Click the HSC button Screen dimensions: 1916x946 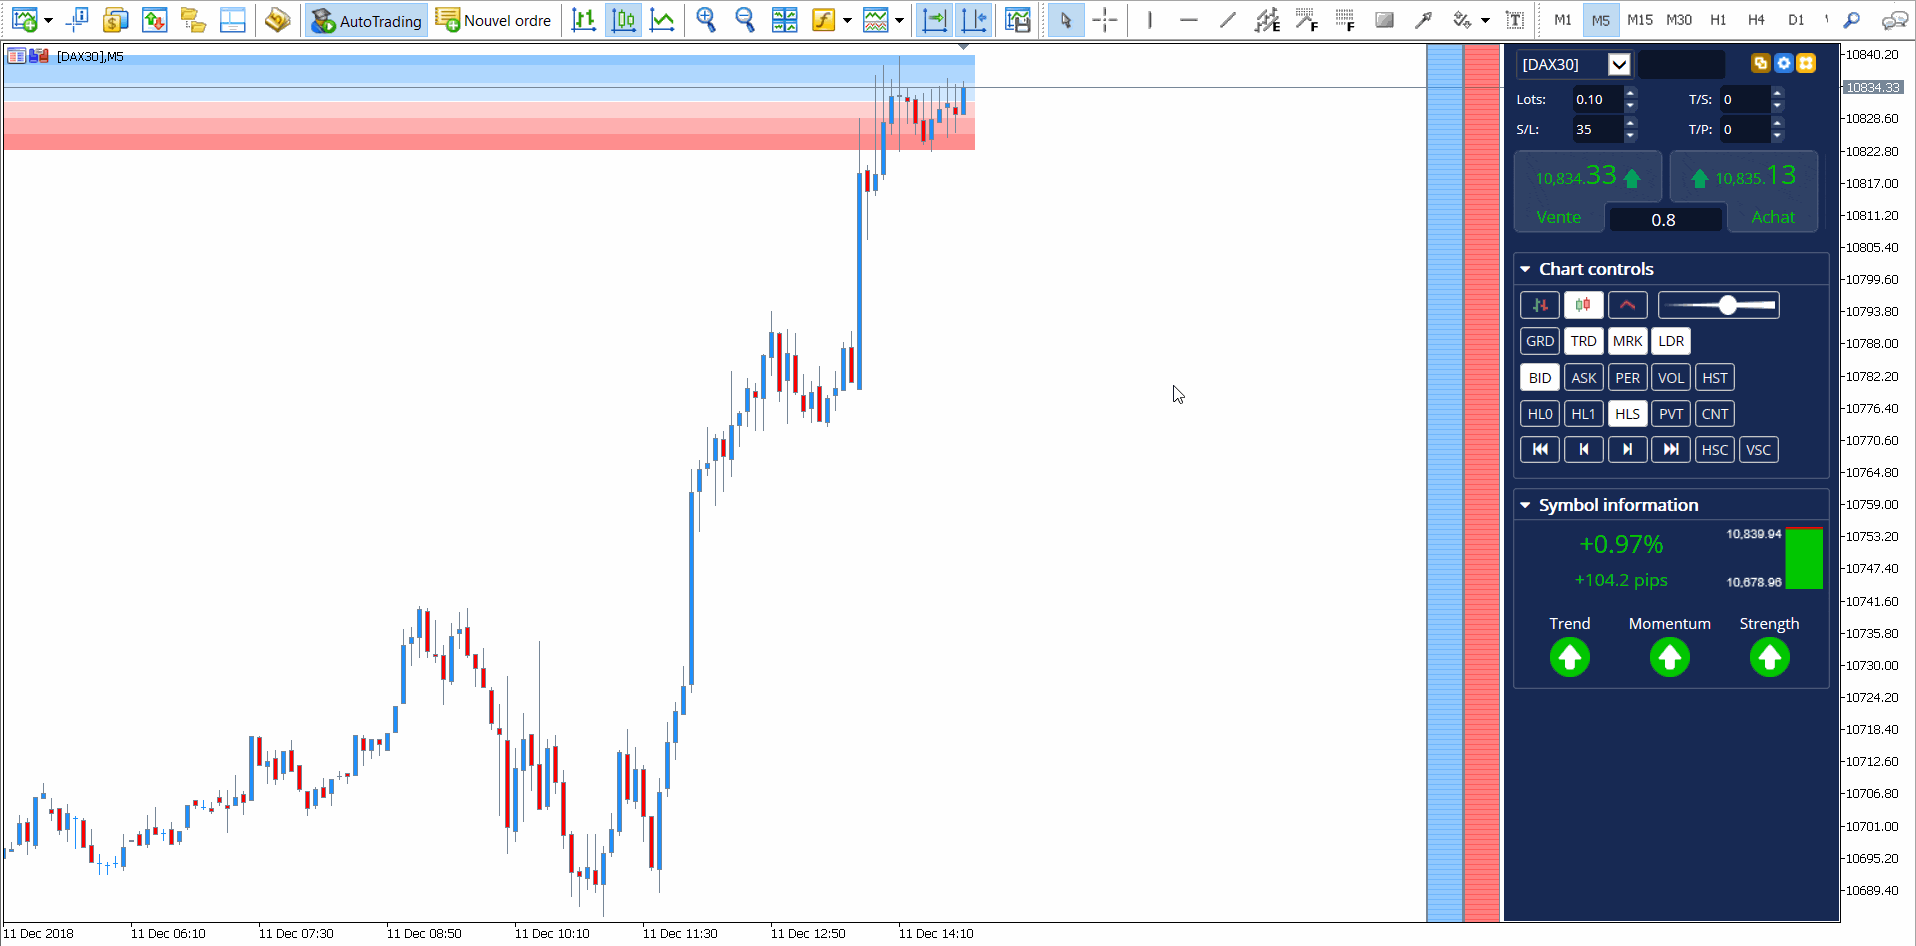click(x=1715, y=450)
